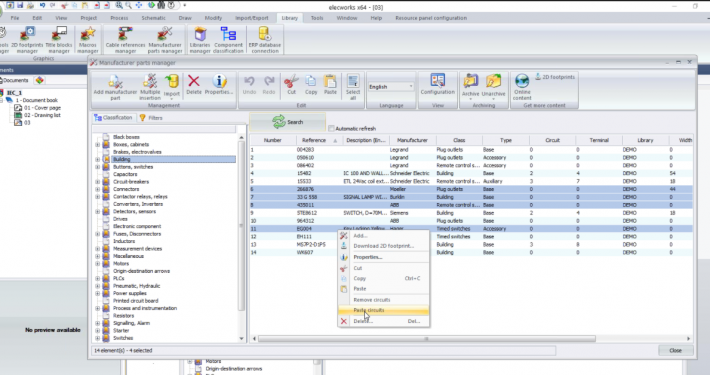Select Properties... in the context menu
710x375 pixels.
[x=383, y=257]
